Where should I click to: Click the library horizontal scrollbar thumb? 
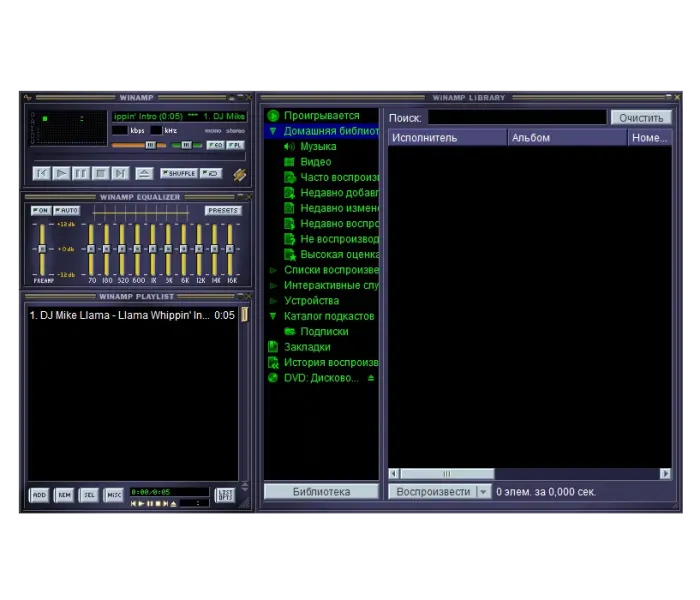[447, 474]
